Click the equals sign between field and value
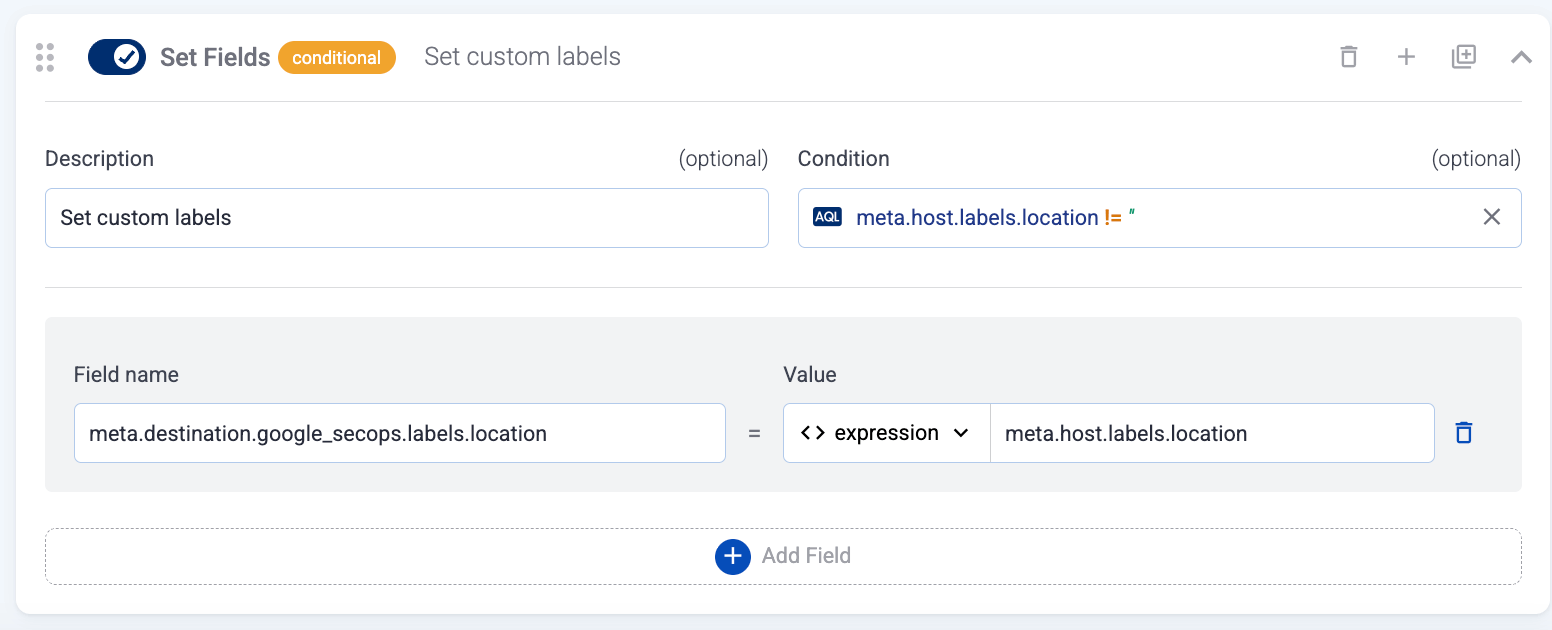Viewport: 1552px width, 630px height. point(756,432)
